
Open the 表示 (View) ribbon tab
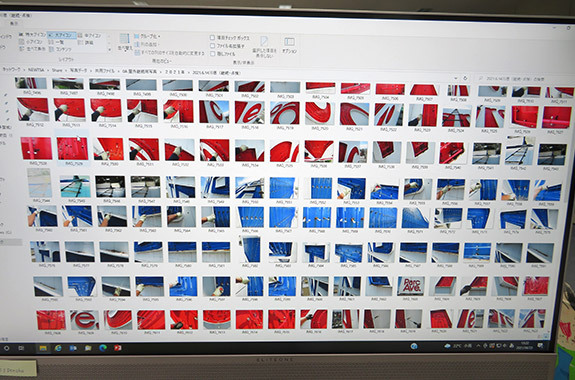coord(14,23)
